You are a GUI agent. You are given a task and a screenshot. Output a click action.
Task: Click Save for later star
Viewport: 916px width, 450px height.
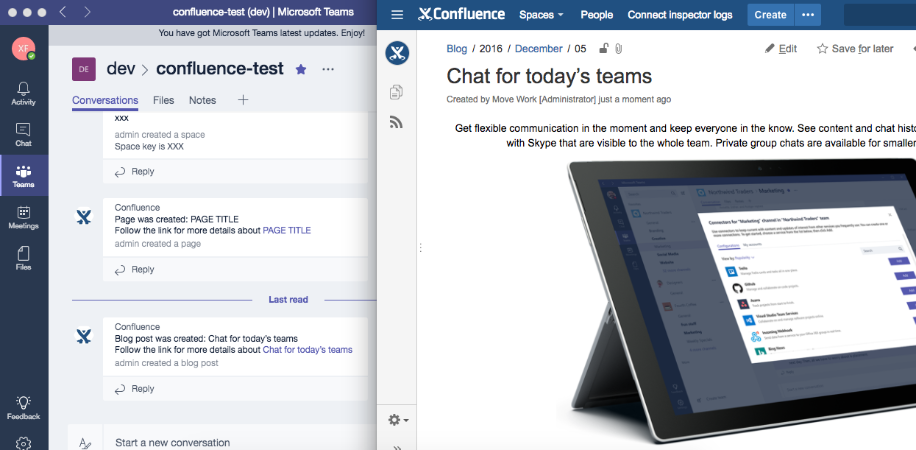[x=855, y=49]
